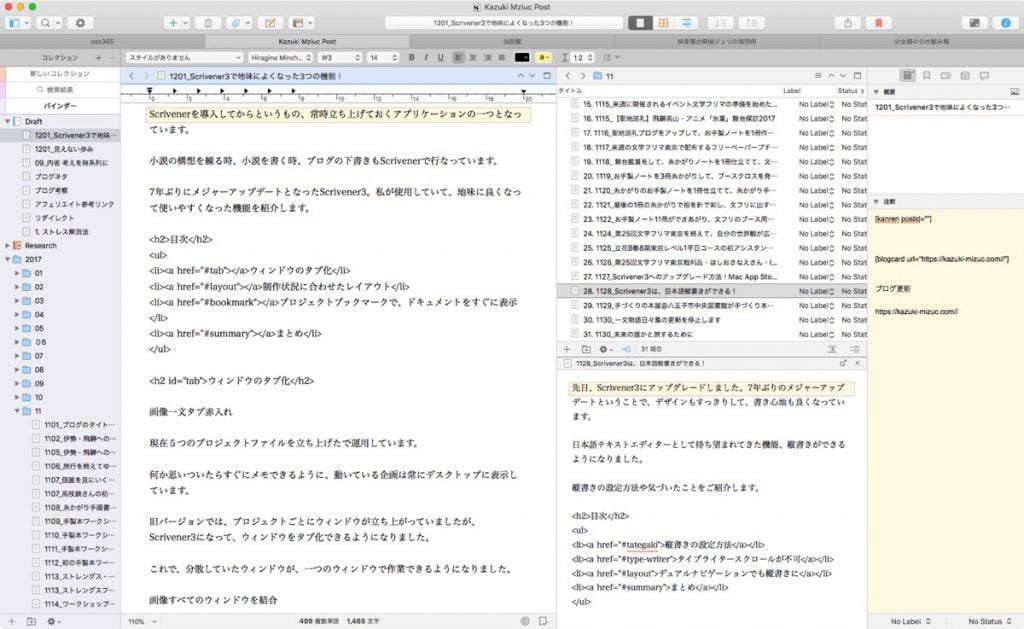The image size is (1024, 629).
Task: Open the W3 font weight dropdown
Action: [x=340, y=57]
